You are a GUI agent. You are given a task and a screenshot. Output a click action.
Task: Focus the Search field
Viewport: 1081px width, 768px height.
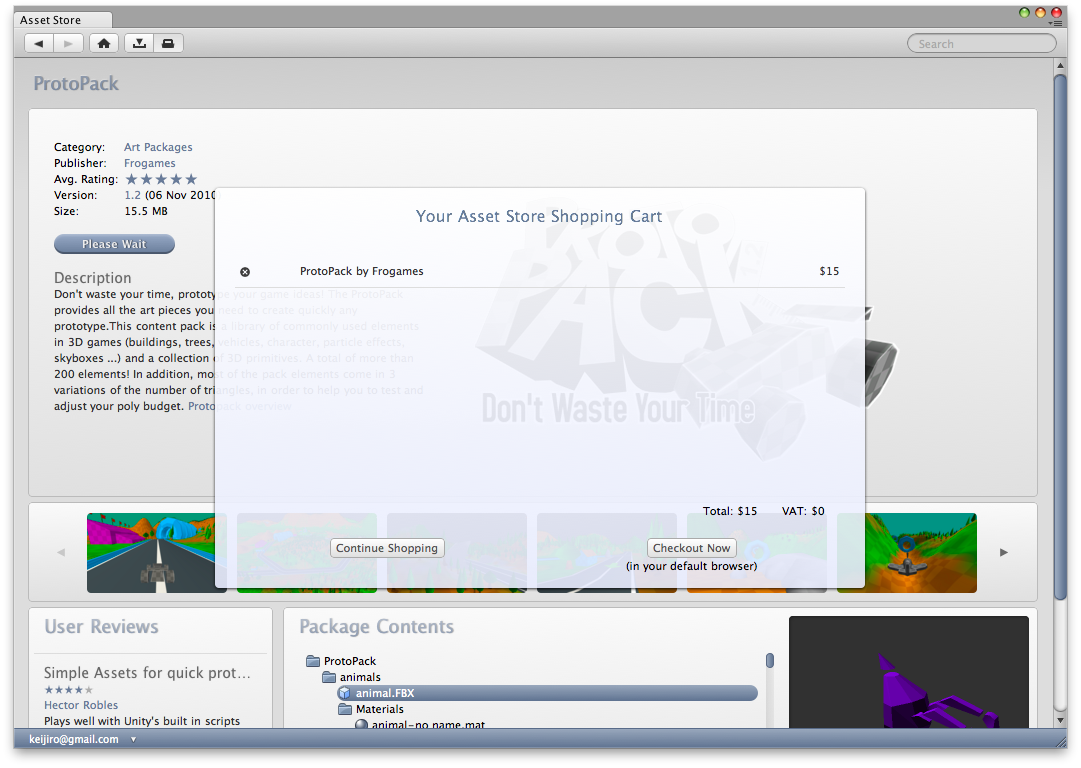[x=982, y=43]
